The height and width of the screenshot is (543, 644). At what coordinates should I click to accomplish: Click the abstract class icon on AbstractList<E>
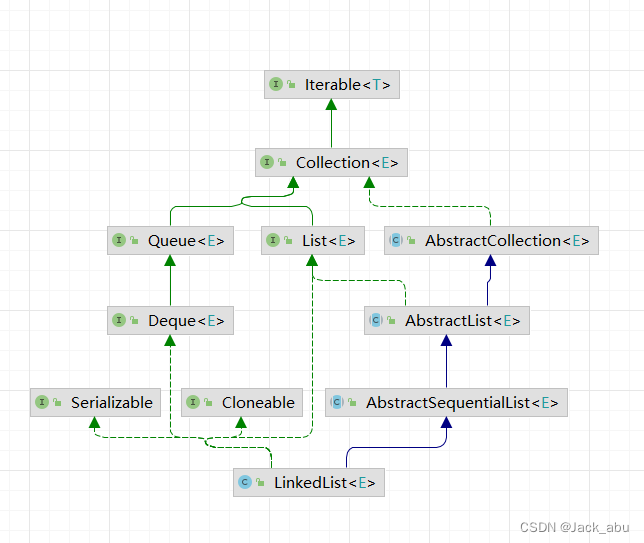pyautogui.click(x=376, y=320)
